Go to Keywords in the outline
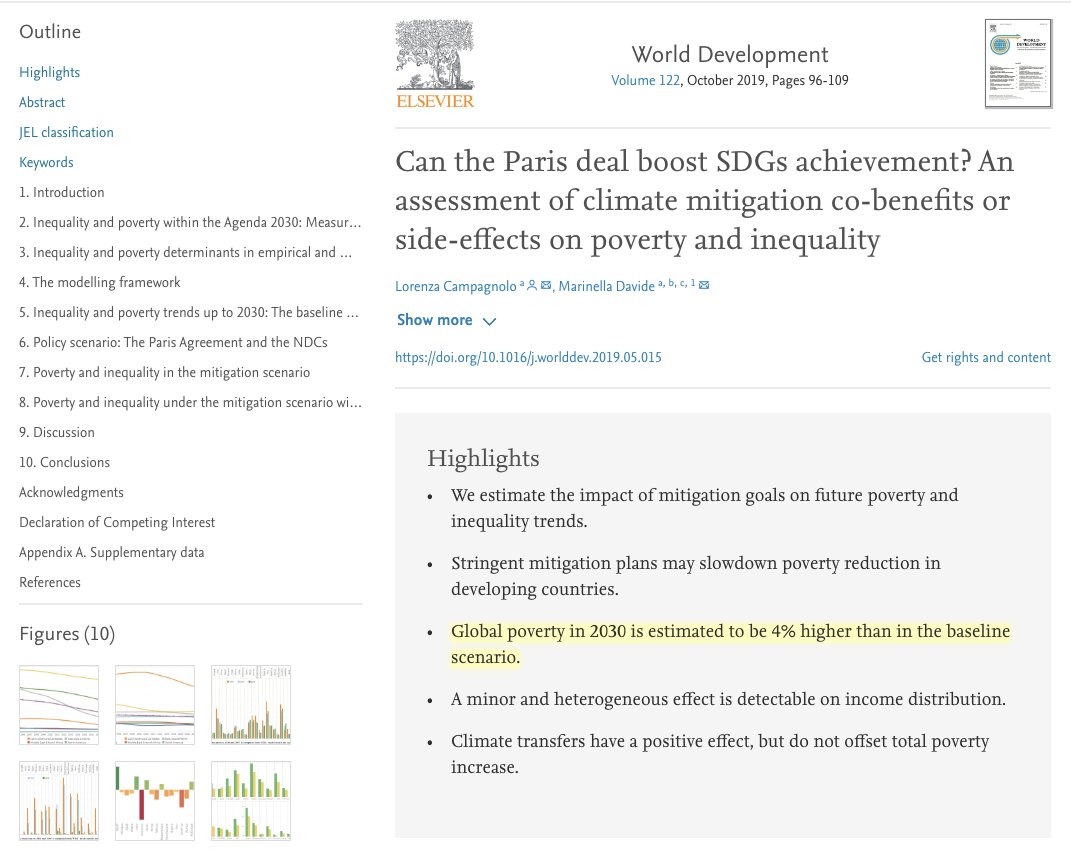Viewport: 1071px width, 860px height. click(46, 163)
